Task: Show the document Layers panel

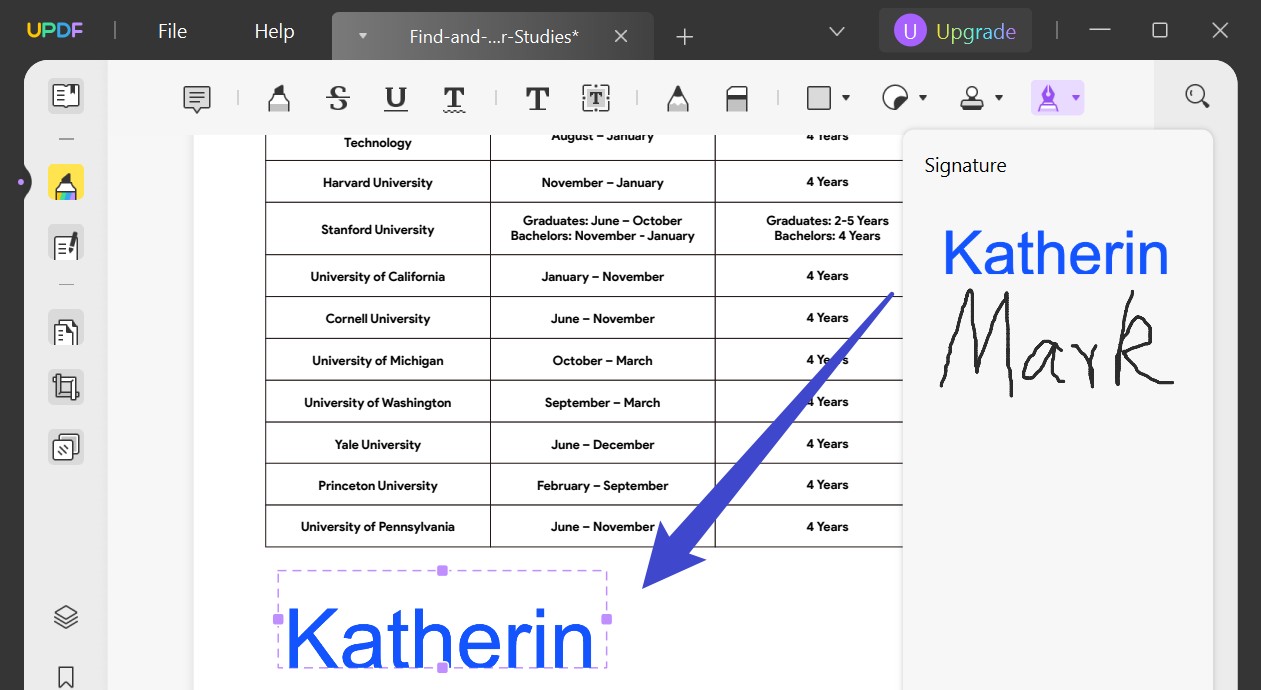Action: (x=65, y=617)
